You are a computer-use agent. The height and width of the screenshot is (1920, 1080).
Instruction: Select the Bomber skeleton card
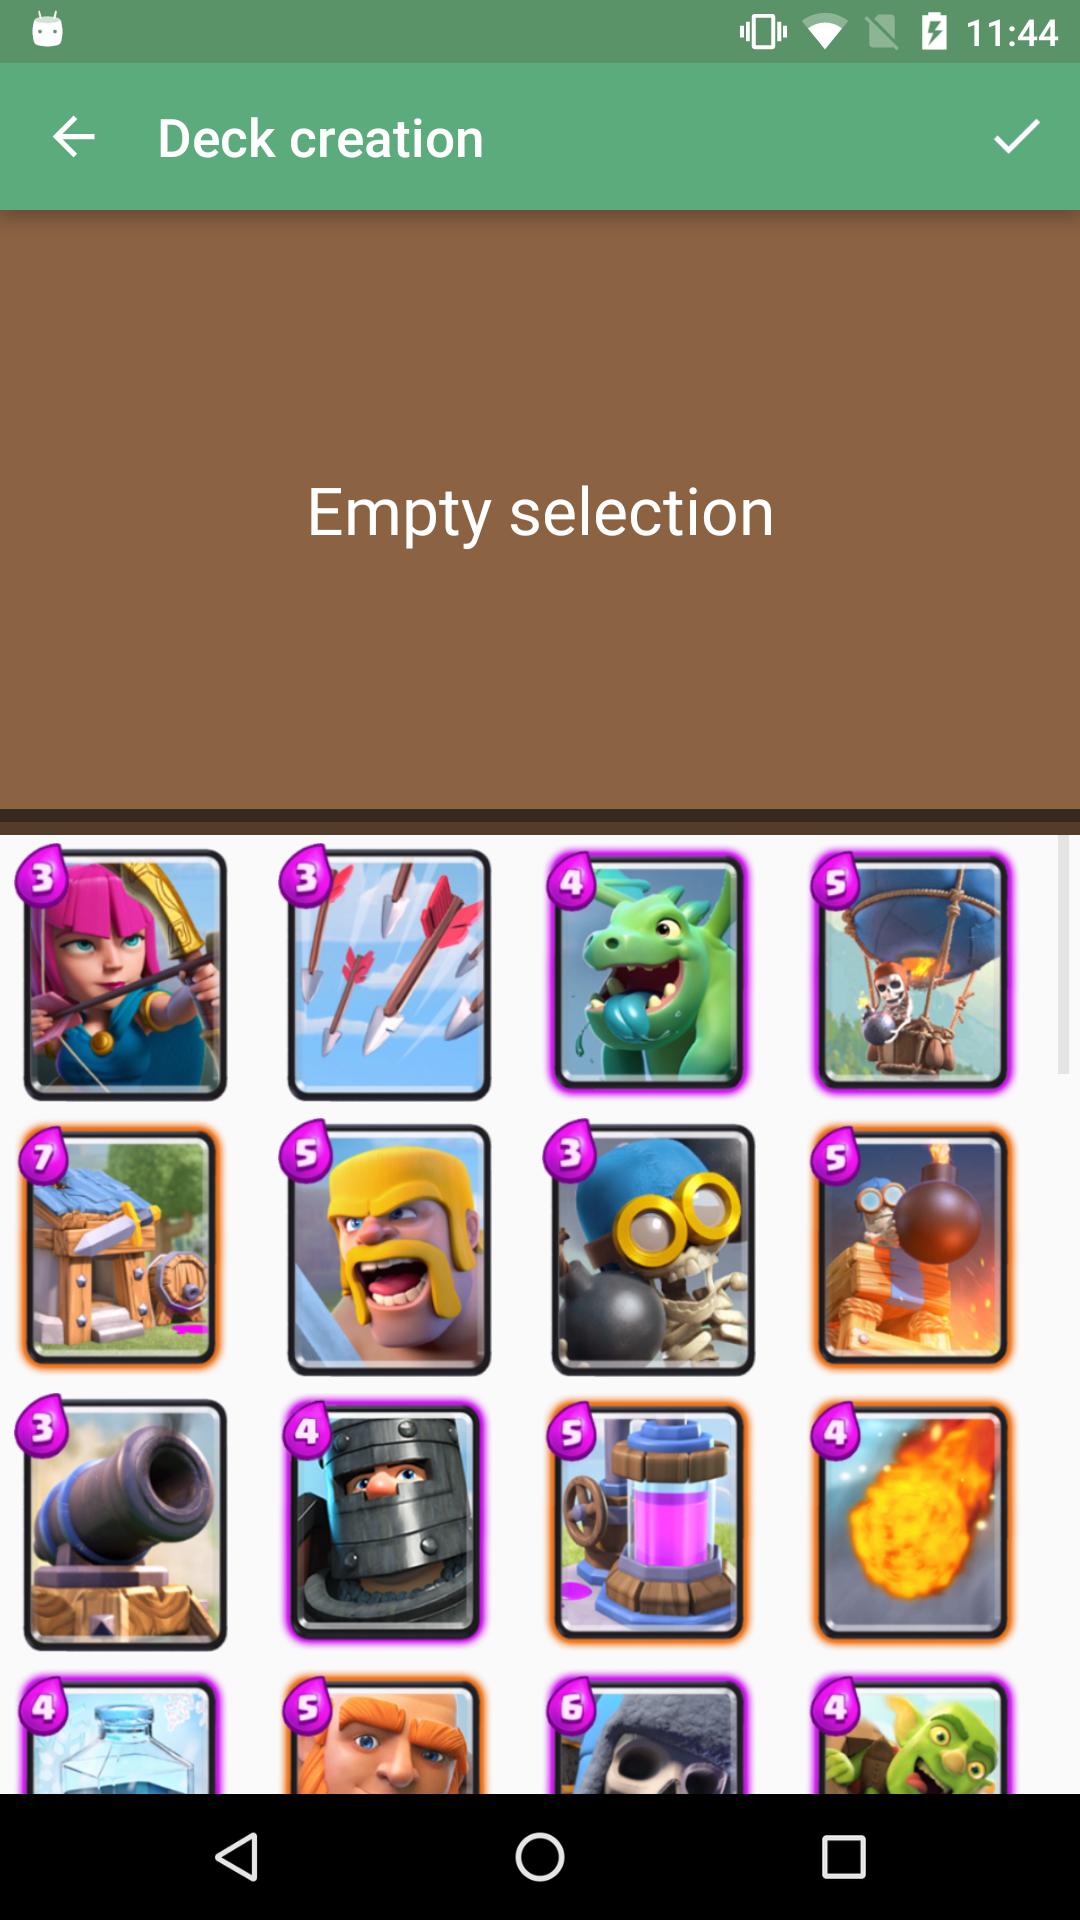point(652,1248)
